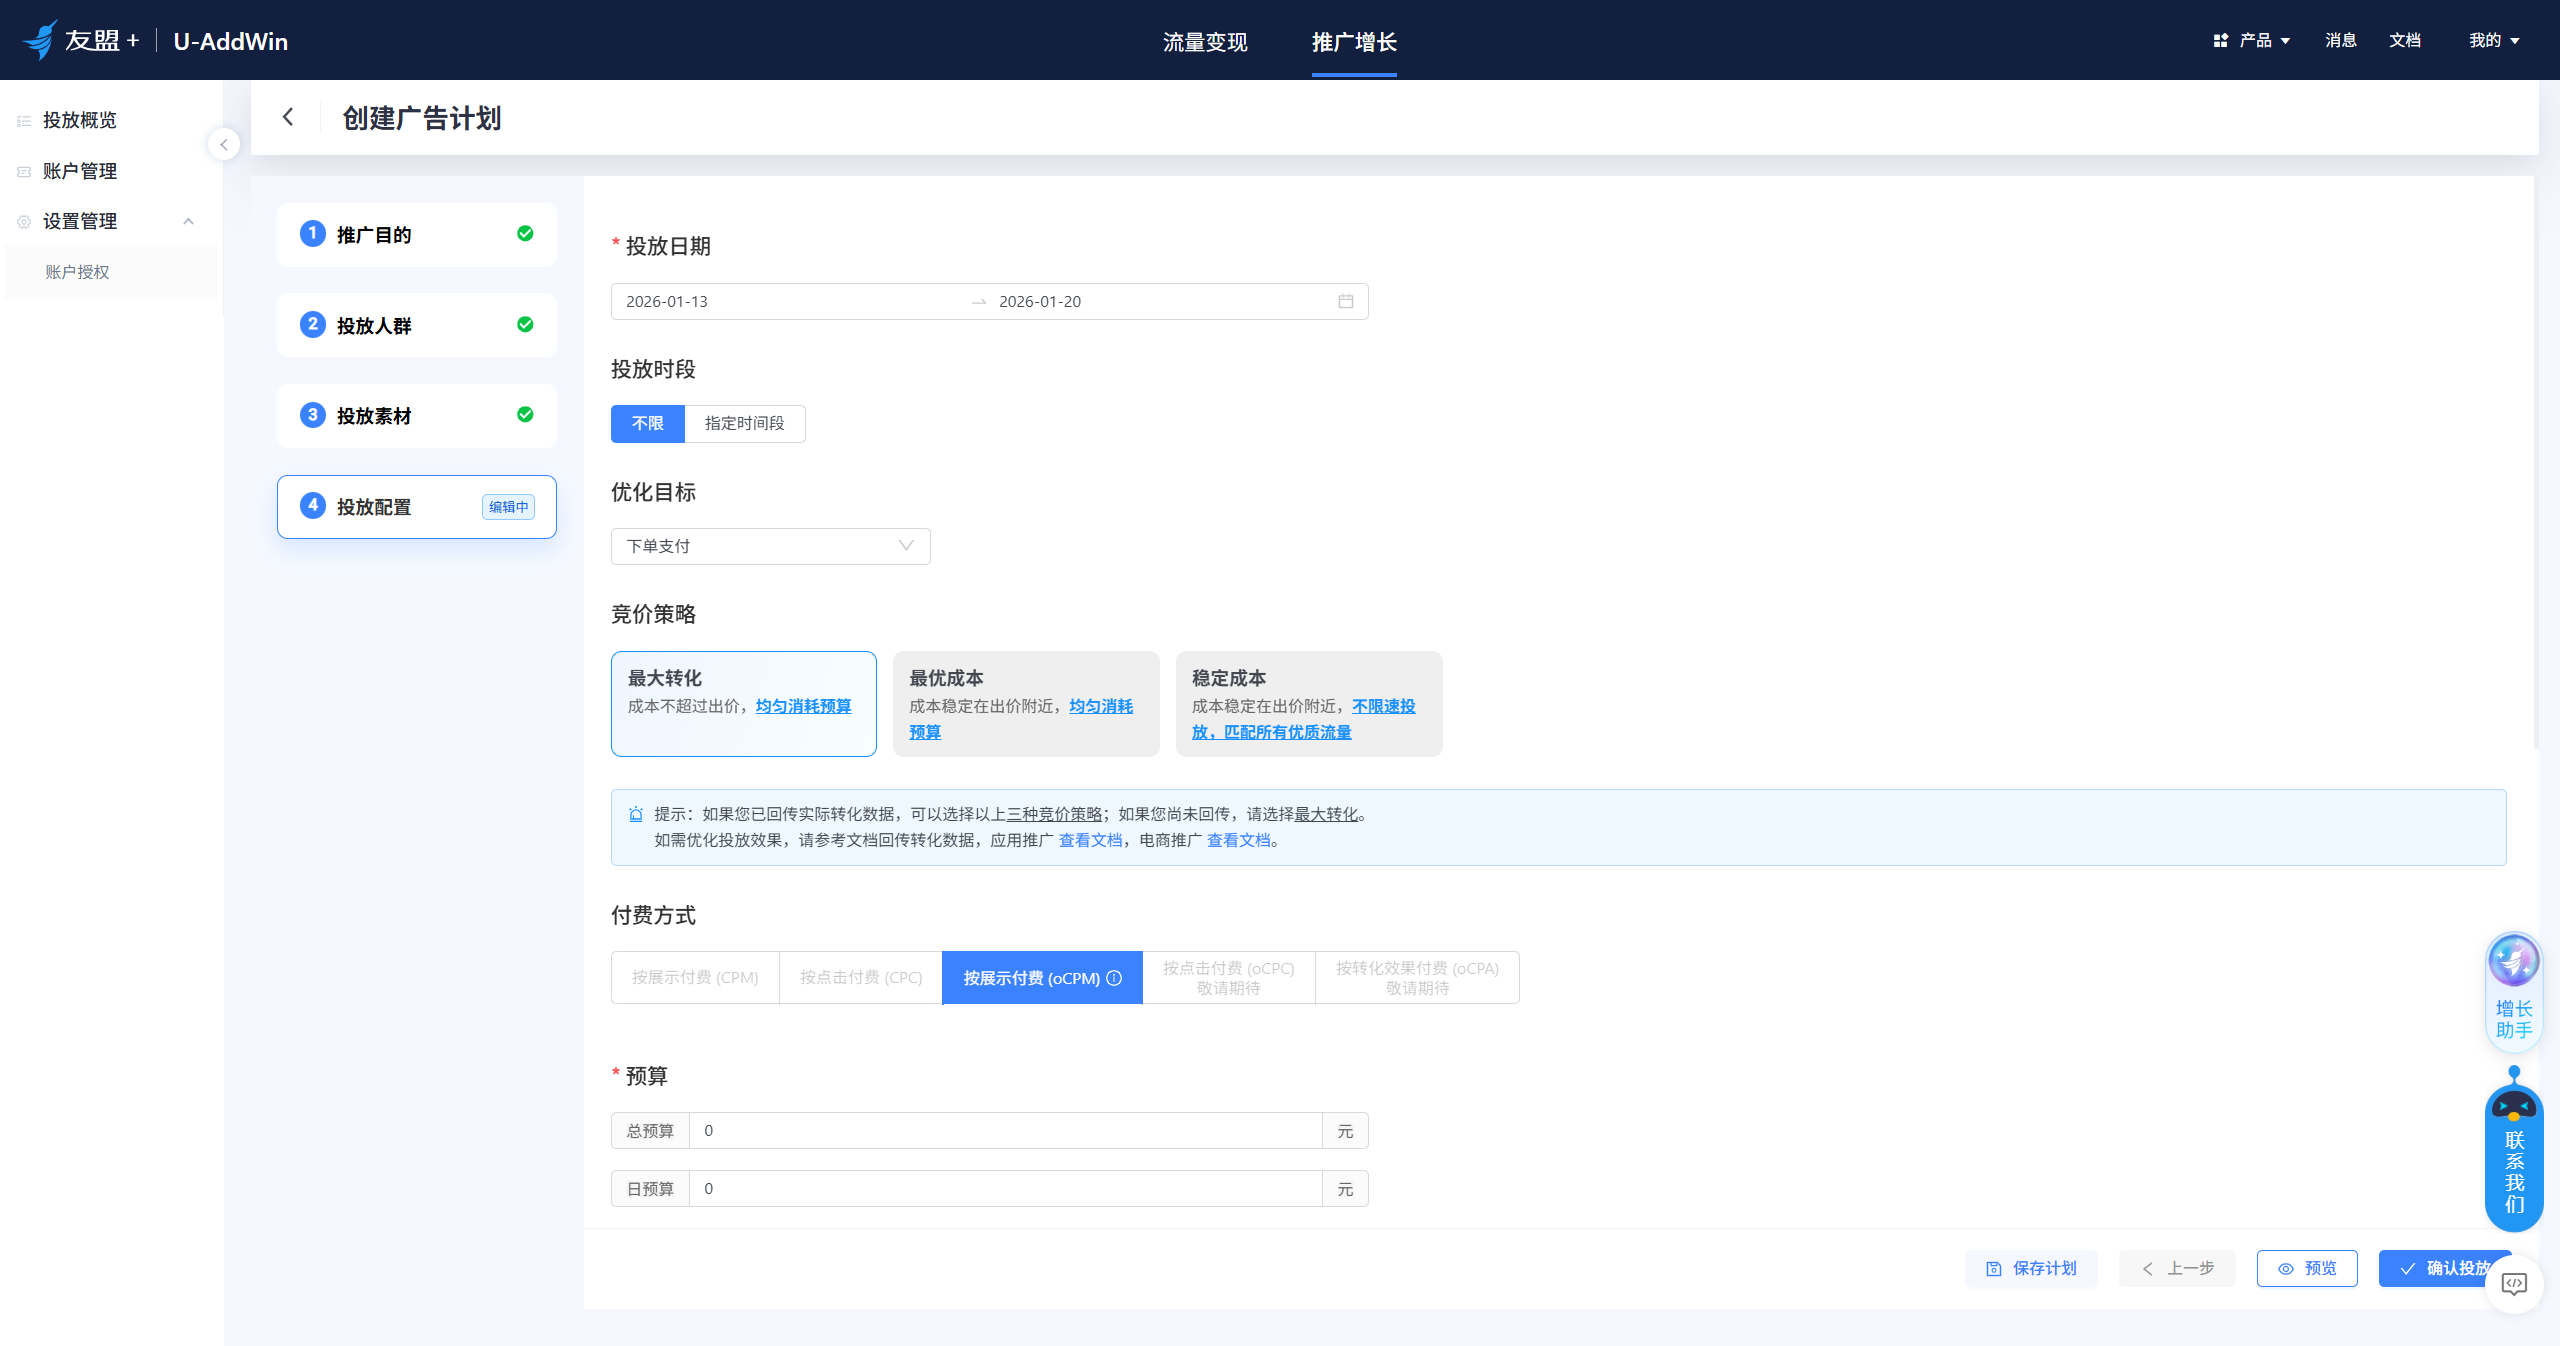
Task: Switch to the 流量变现 top tab
Action: (x=1205, y=42)
